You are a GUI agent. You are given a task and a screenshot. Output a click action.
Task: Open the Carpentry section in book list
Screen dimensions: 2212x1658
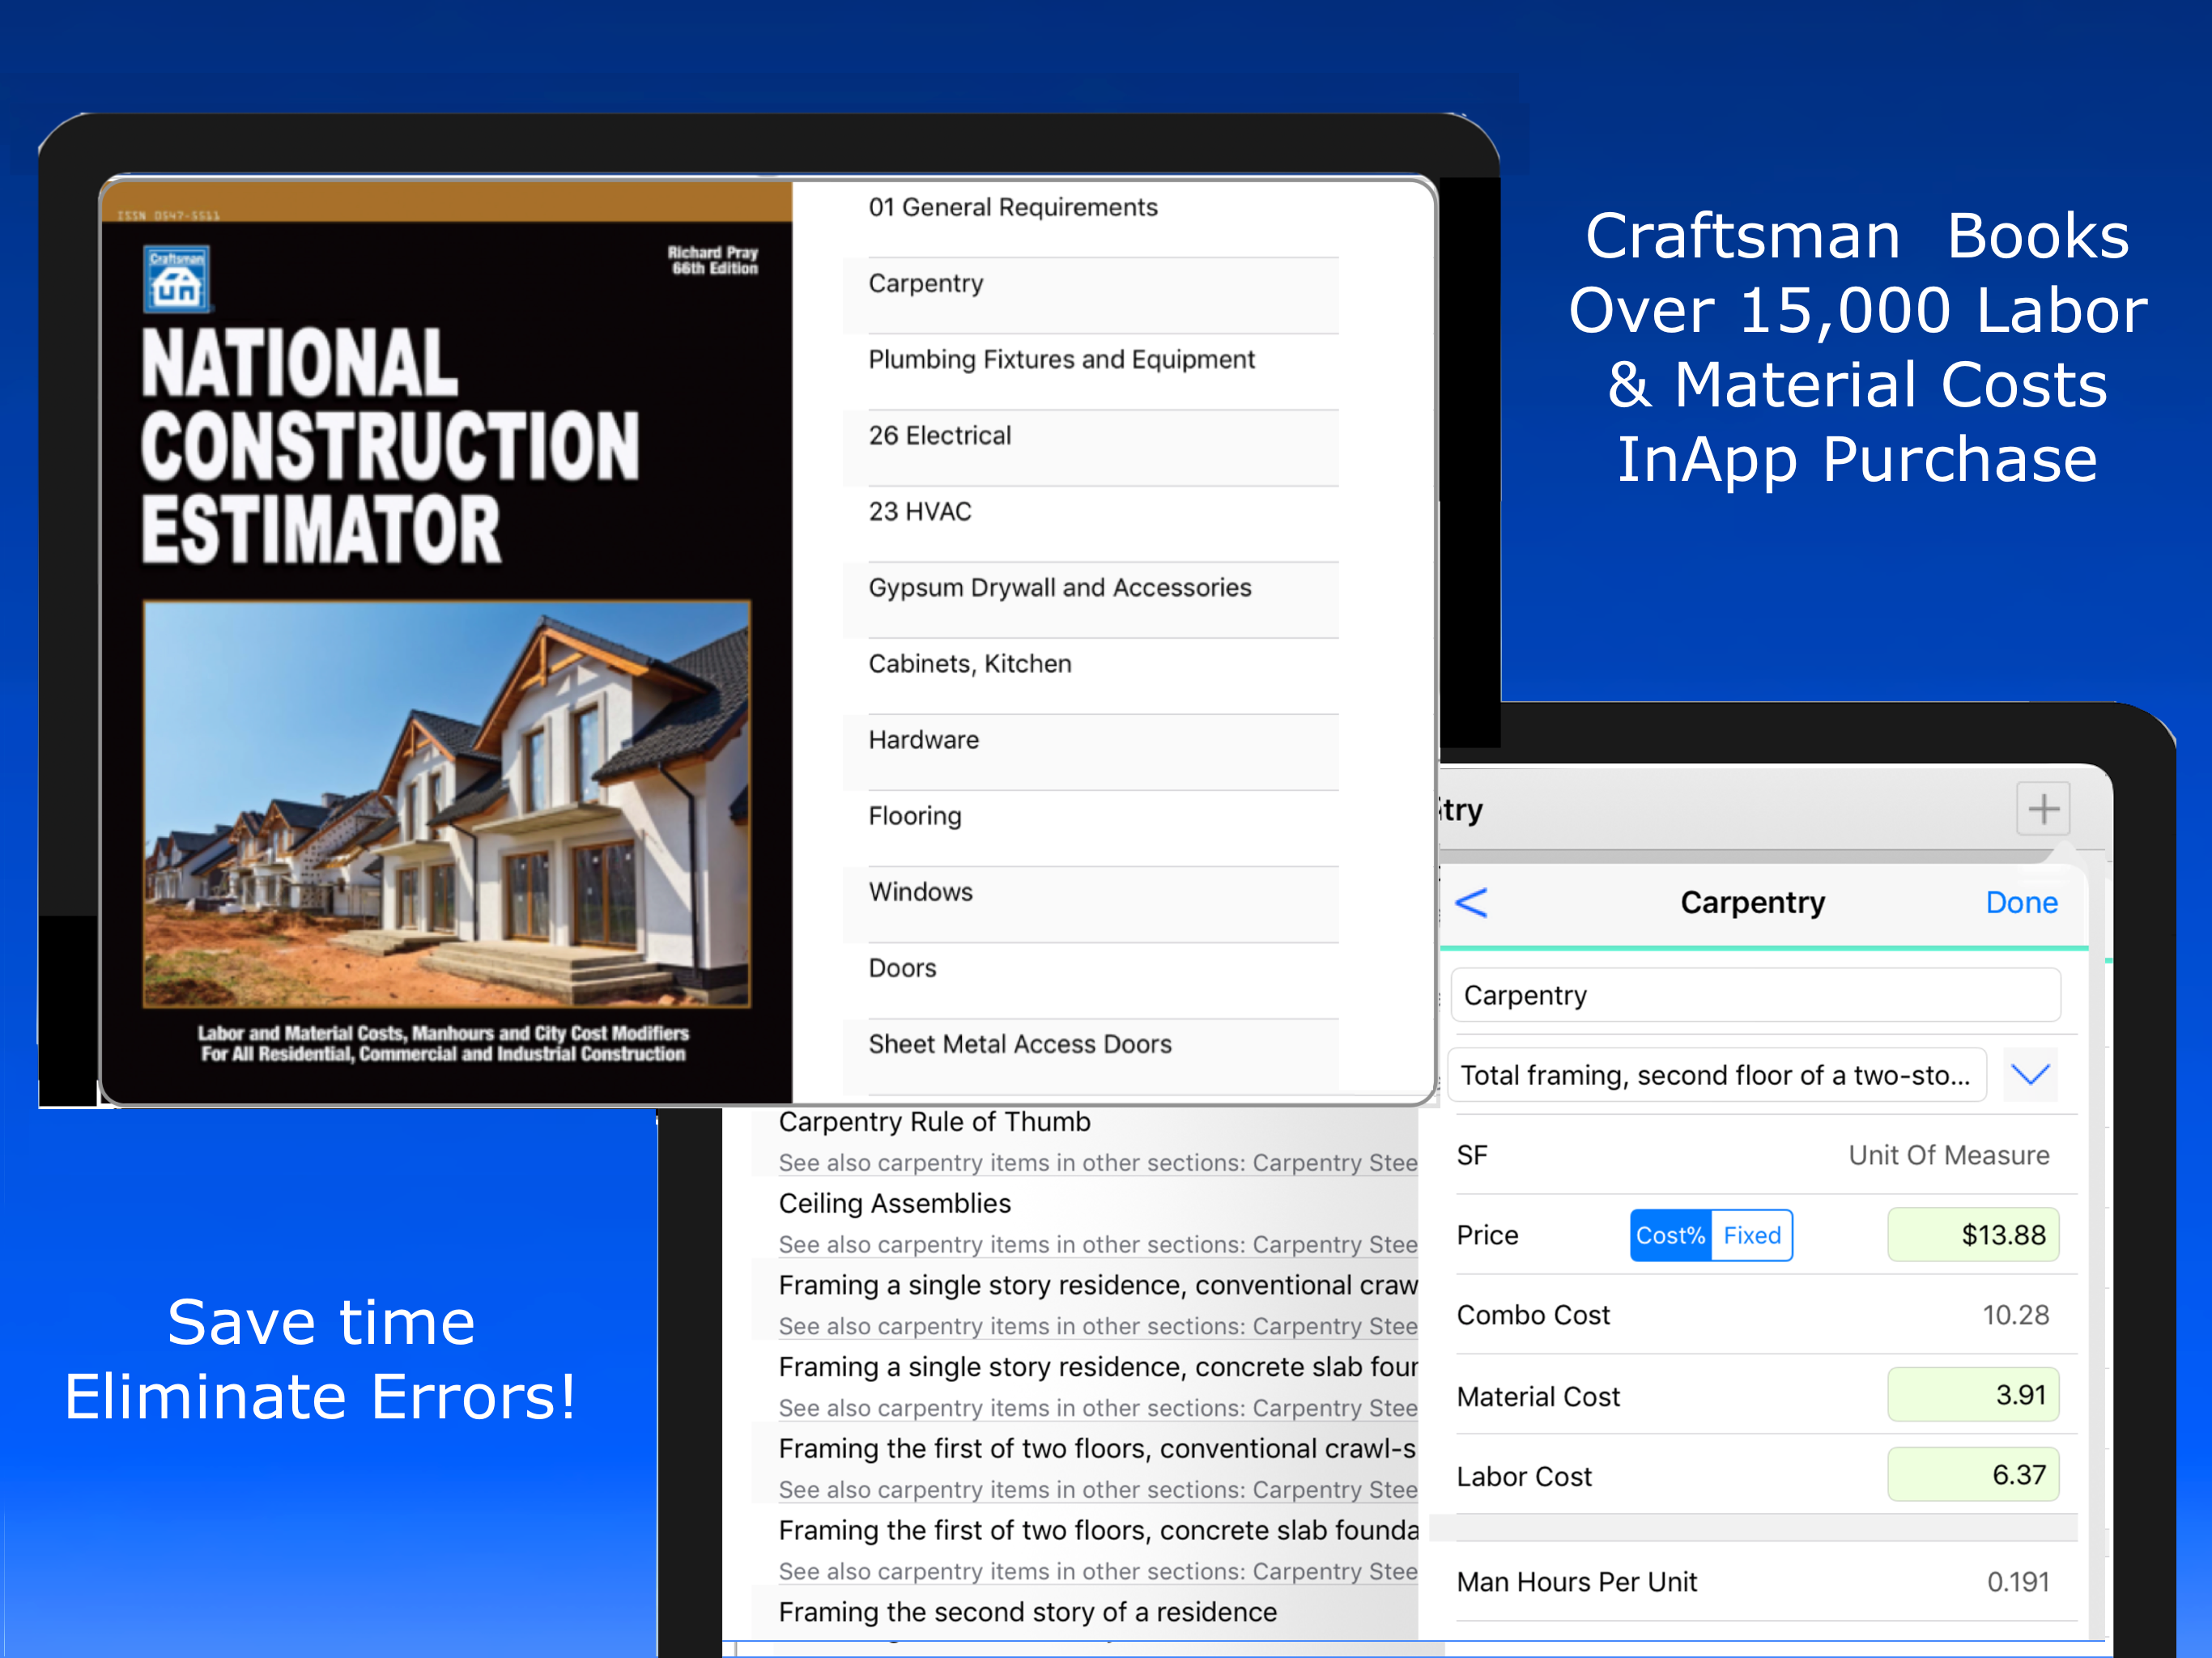click(1090, 295)
